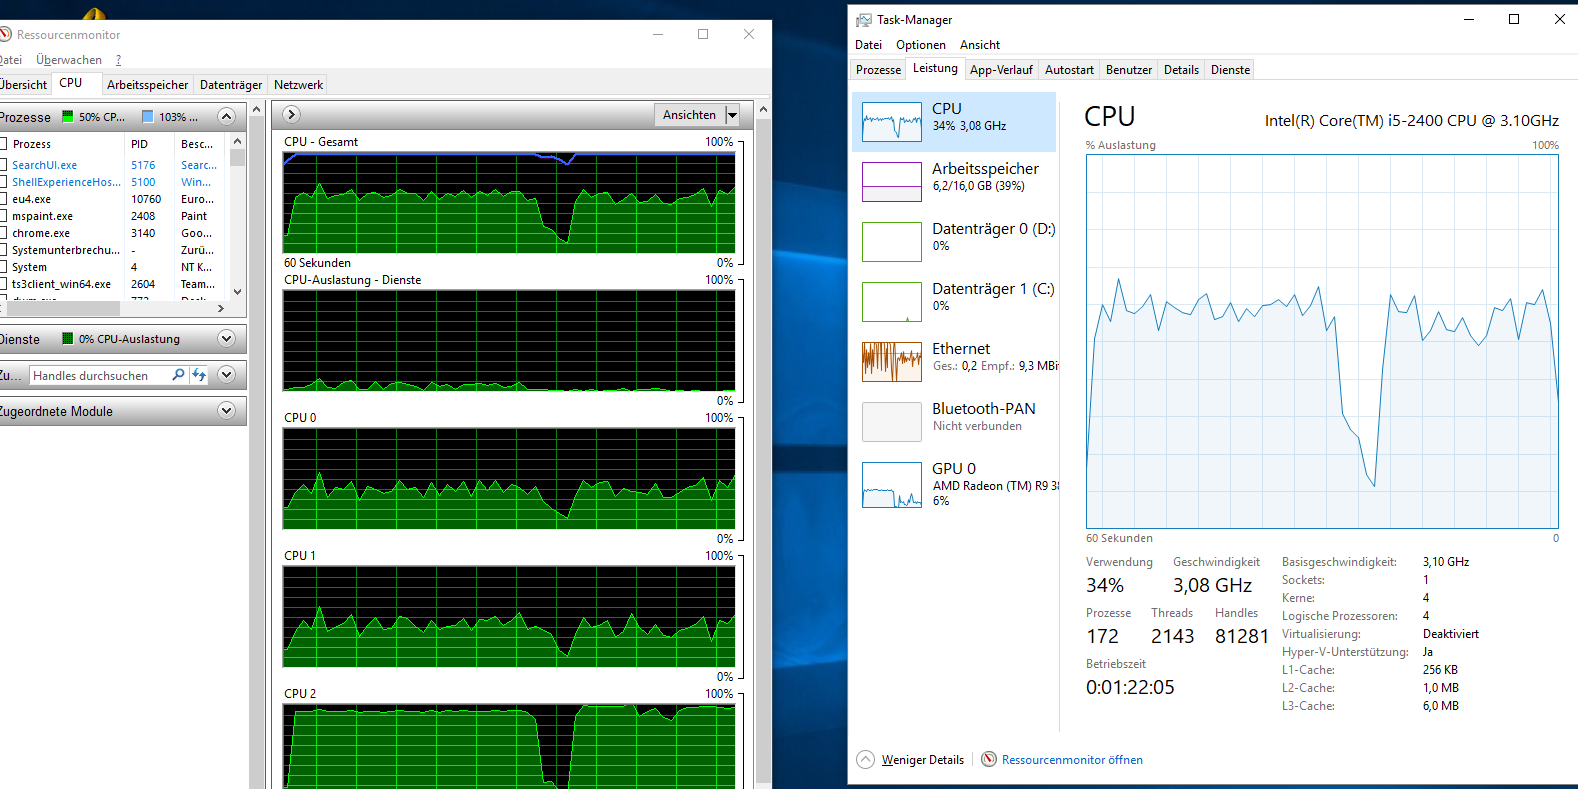This screenshot has width=1578, height=789.
Task: Click left pane scroll up arrow
Action: (x=257, y=109)
